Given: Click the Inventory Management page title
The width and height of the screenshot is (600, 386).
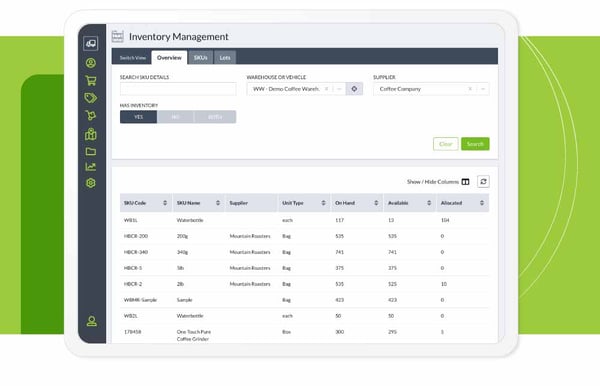Looking at the screenshot, I should 179,37.
